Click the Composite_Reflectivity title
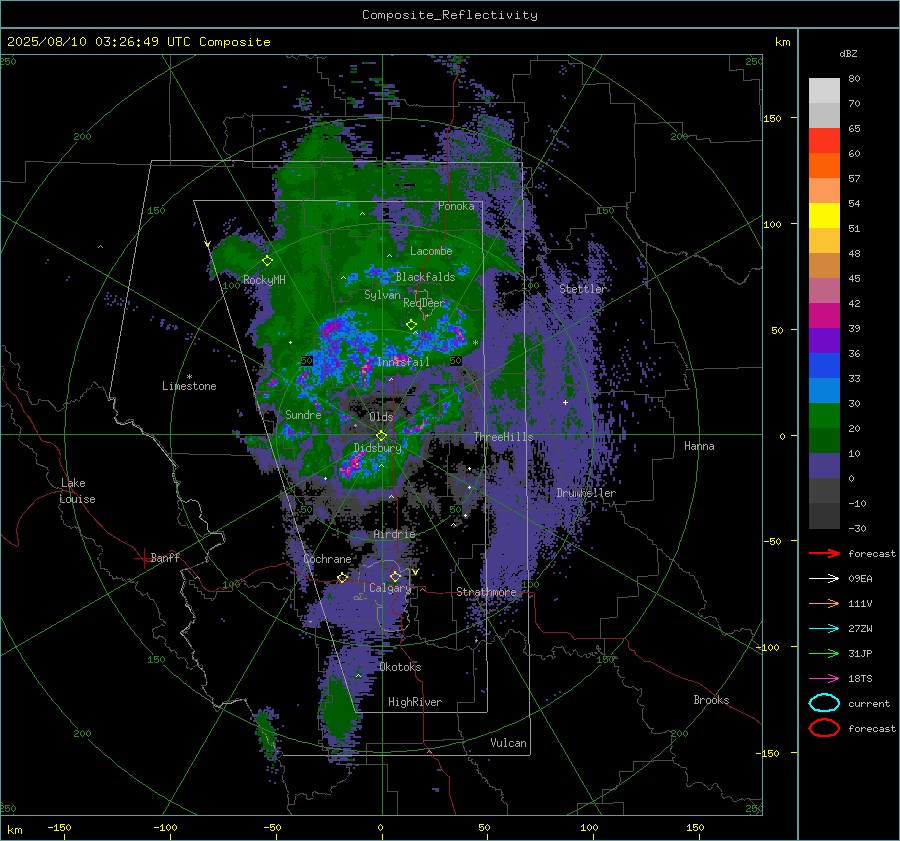The width and height of the screenshot is (900, 841). (x=450, y=15)
